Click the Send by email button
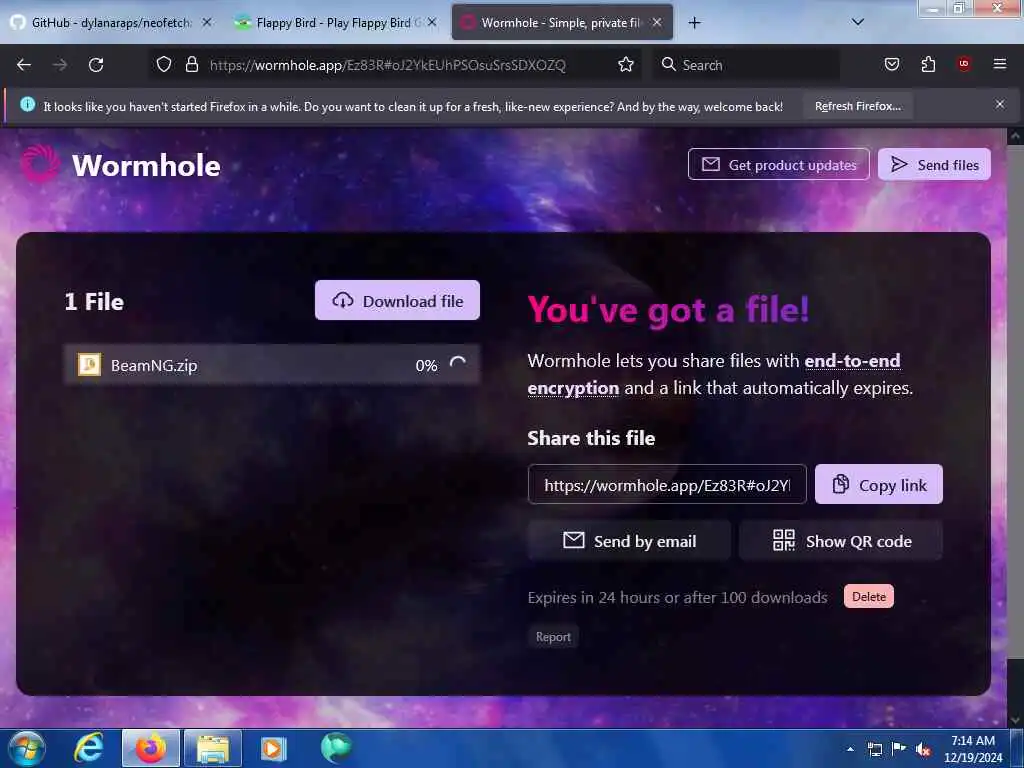This screenshot has width=1024, height=768. pyautogui.click(x=629, y=541)
